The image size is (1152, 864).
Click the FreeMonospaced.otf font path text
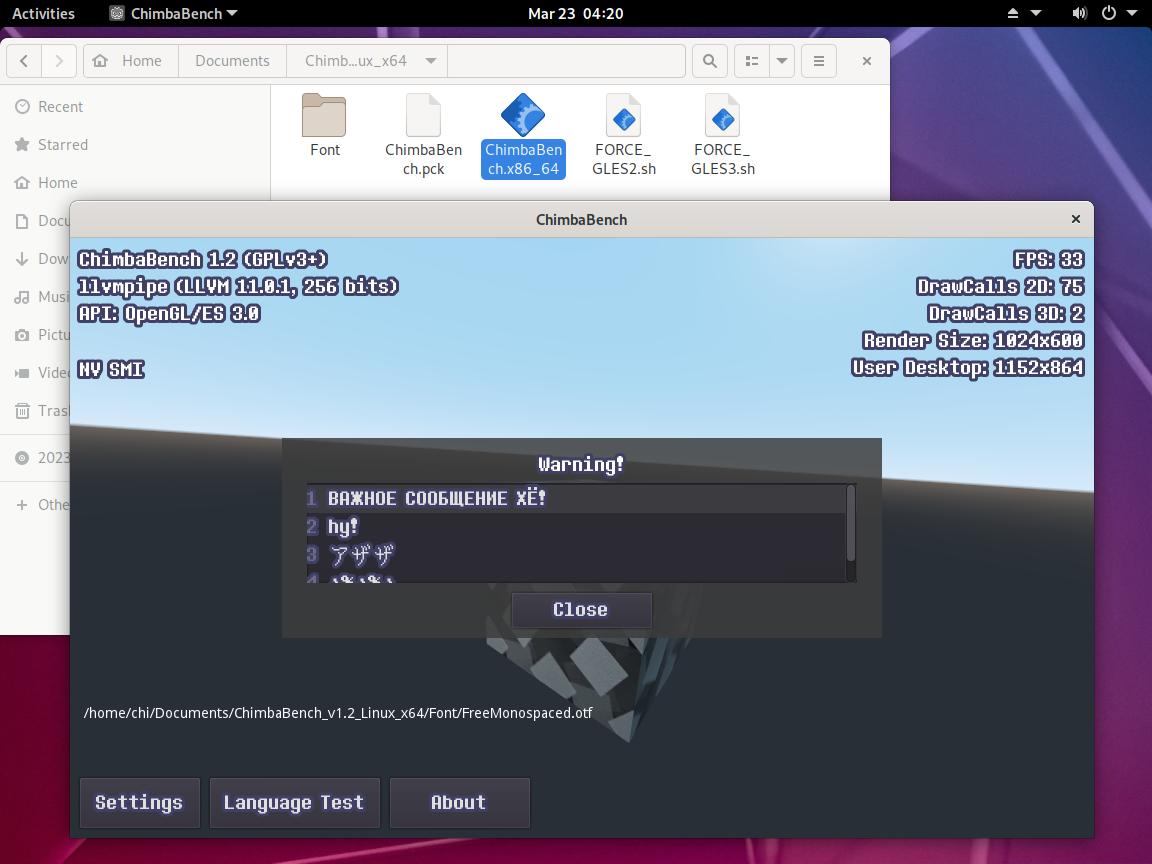click(x=338, y=713)
